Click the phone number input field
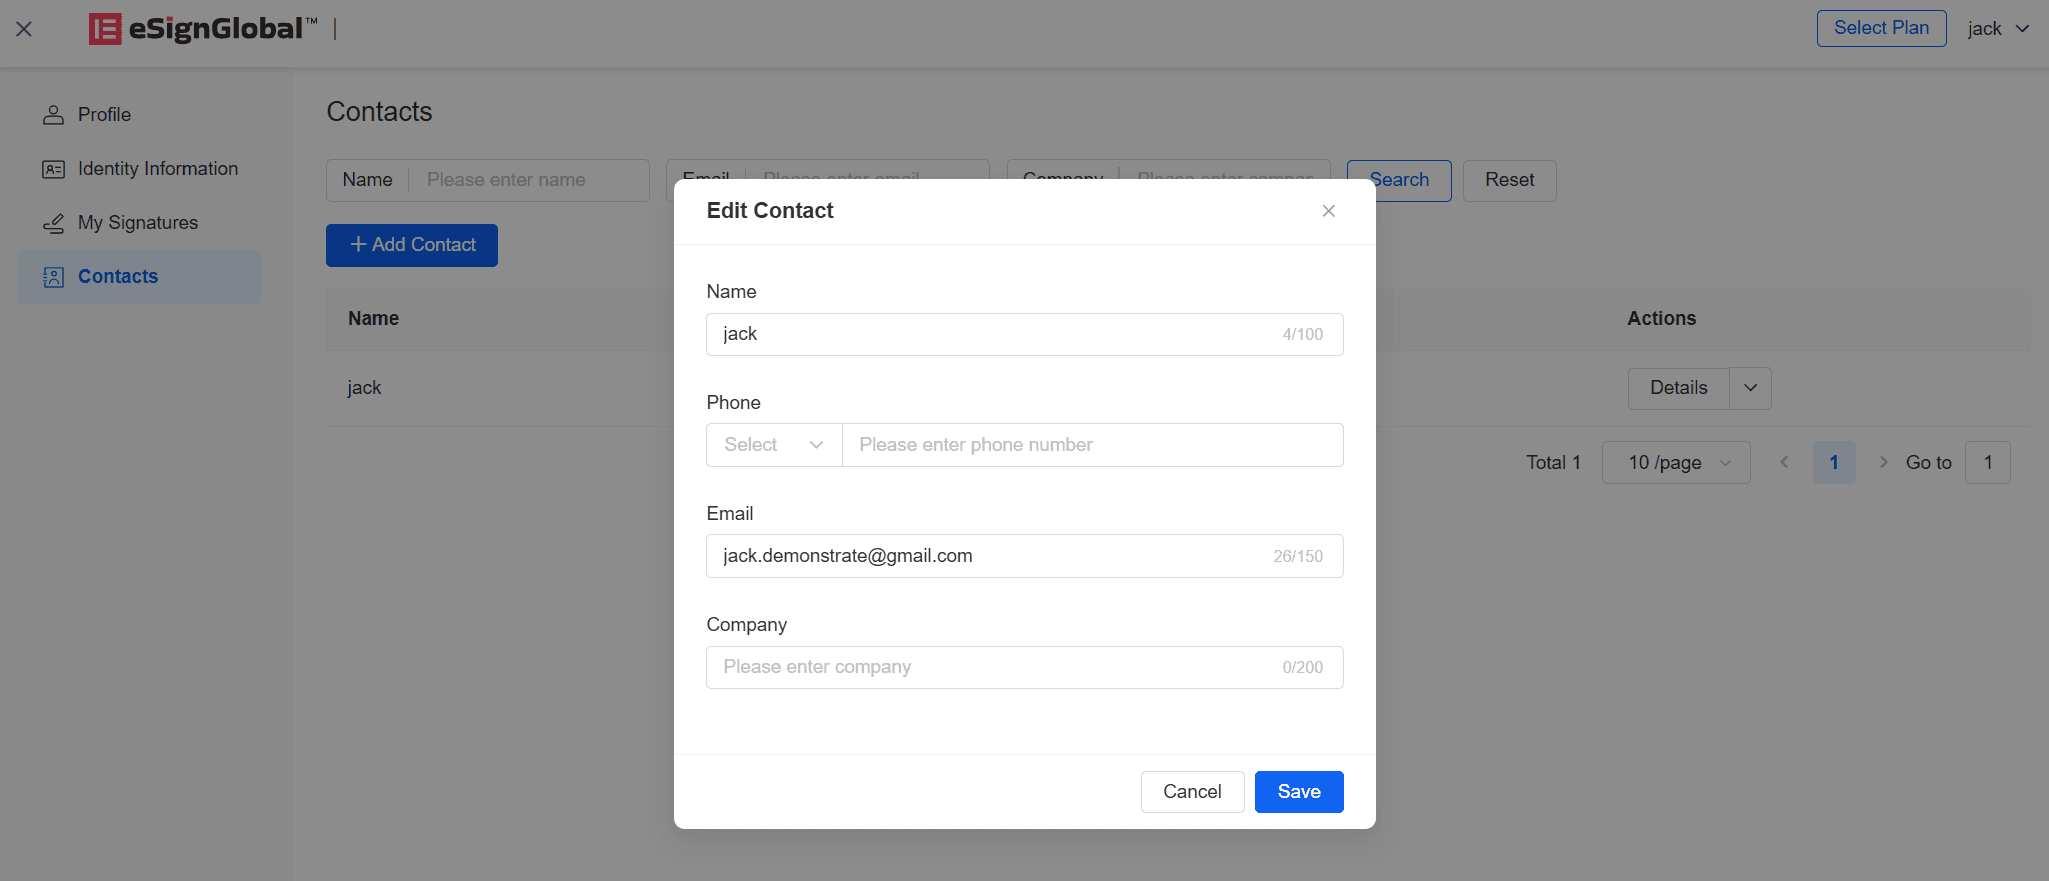The width and height of the screenshot is (2049, 881). click(x=1092, y=445)
